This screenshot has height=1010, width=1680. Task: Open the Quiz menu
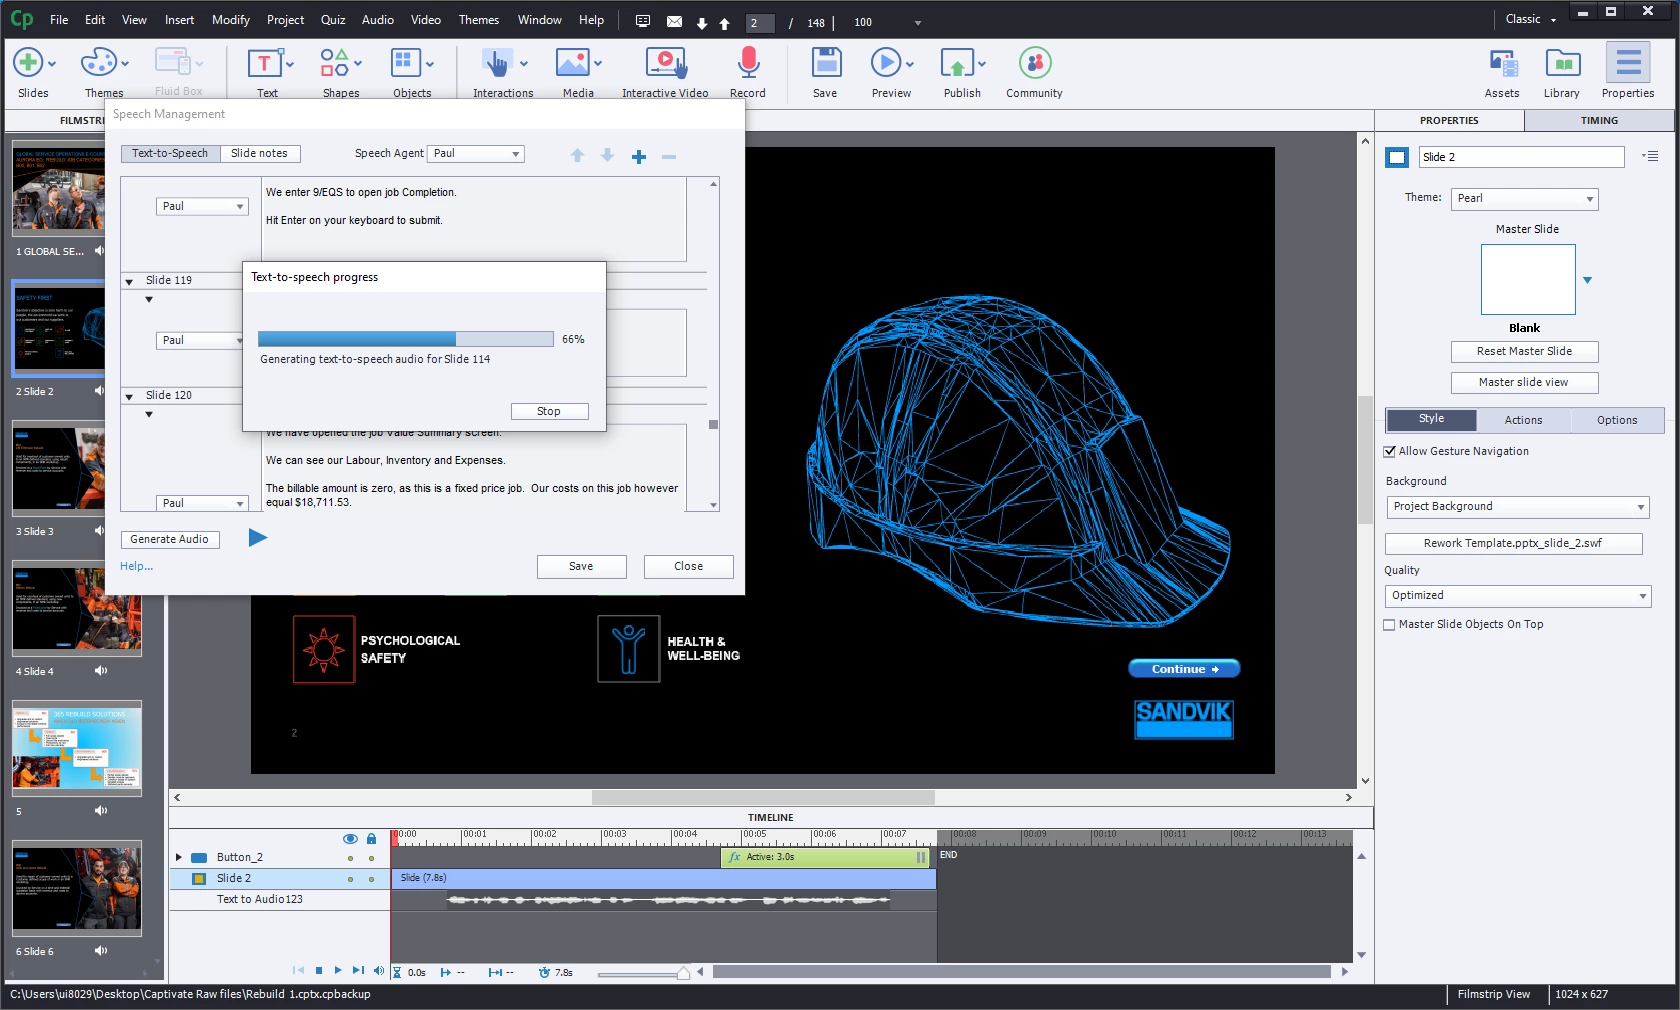332,20
